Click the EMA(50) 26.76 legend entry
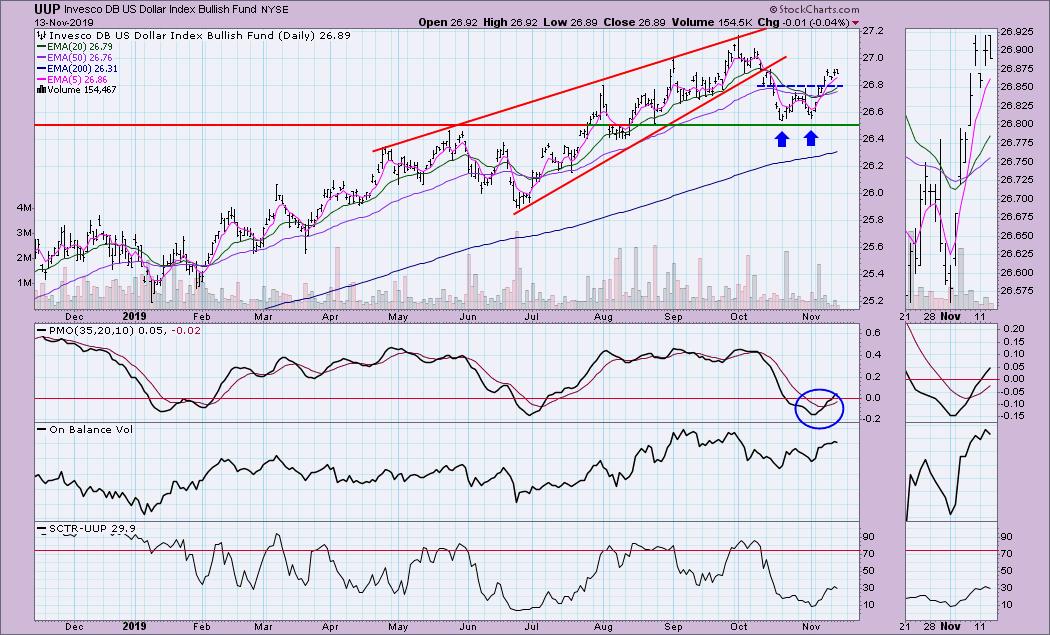The height and width of the screenshot is (635, 1050). click(x=80, y=58)
